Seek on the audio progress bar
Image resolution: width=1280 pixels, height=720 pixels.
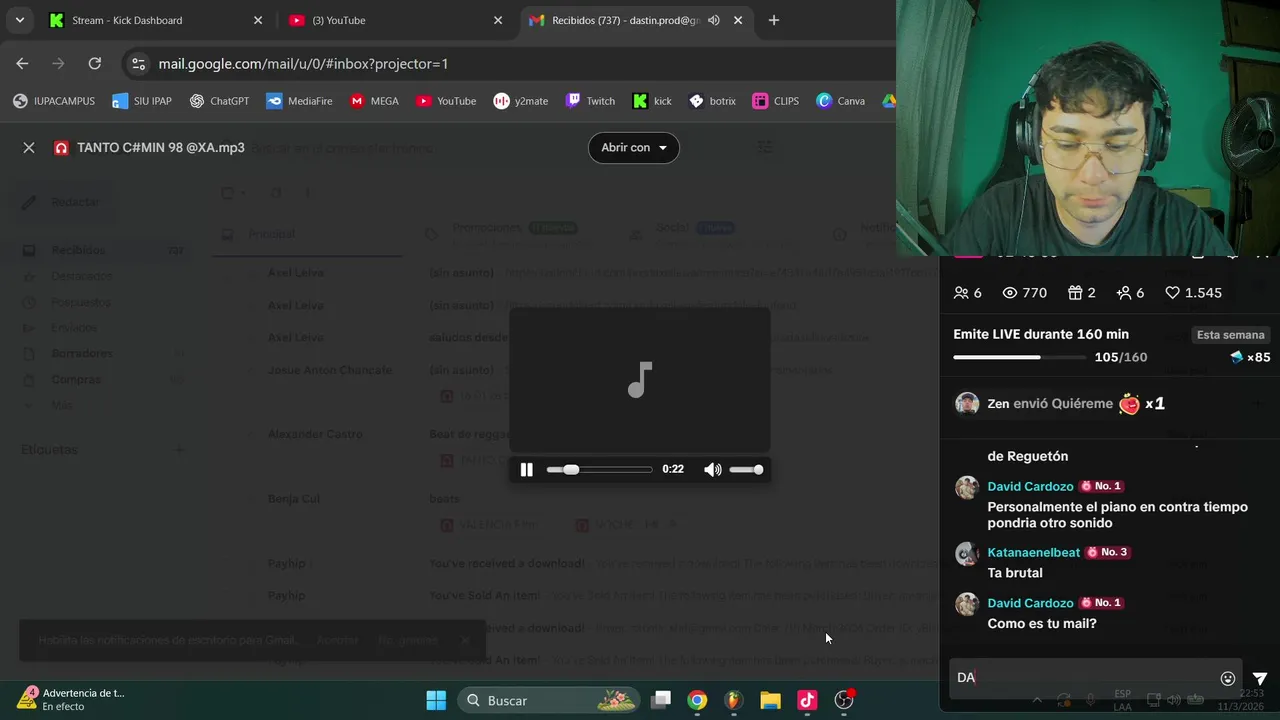599,470
